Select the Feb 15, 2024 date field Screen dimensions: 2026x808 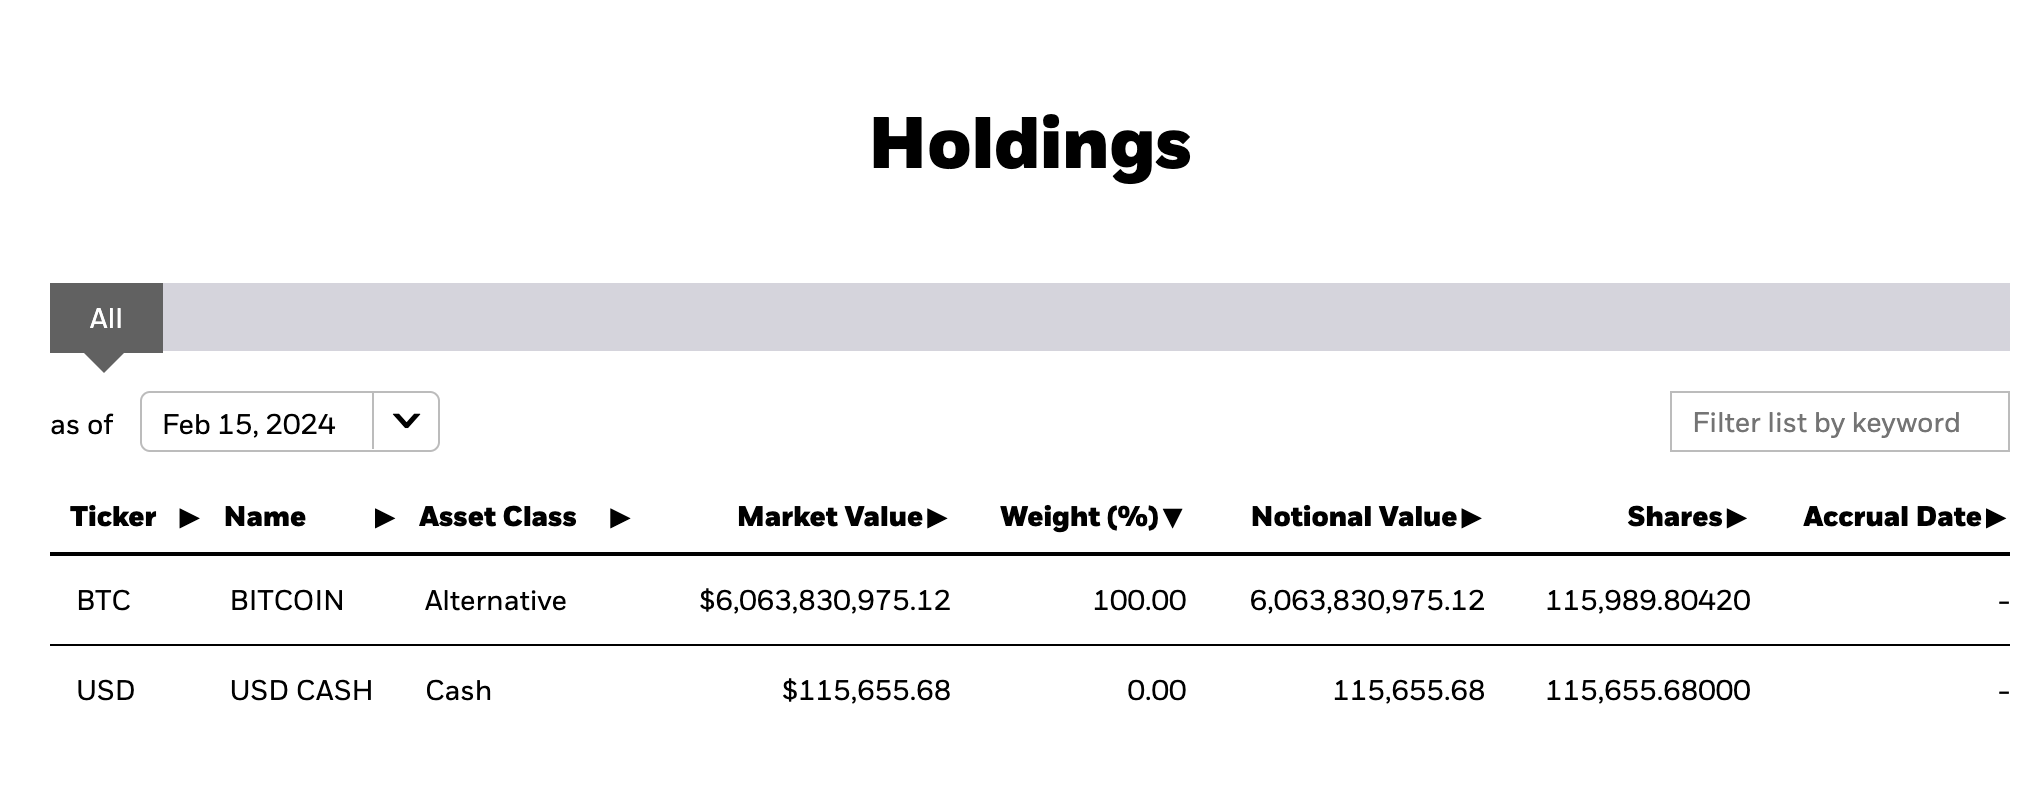(x=256, y=424)
